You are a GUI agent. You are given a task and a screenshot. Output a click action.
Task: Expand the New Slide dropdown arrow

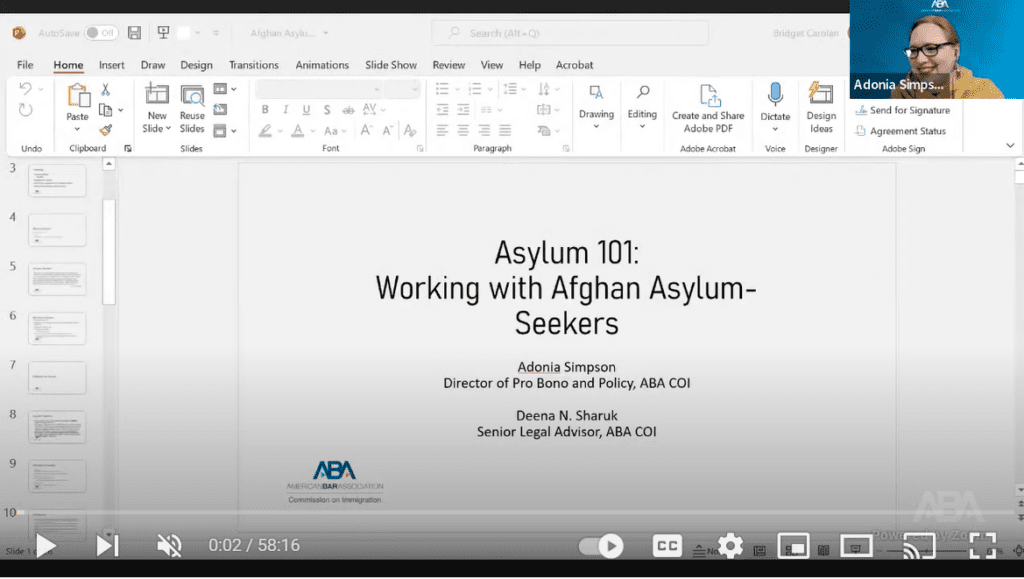168,129
